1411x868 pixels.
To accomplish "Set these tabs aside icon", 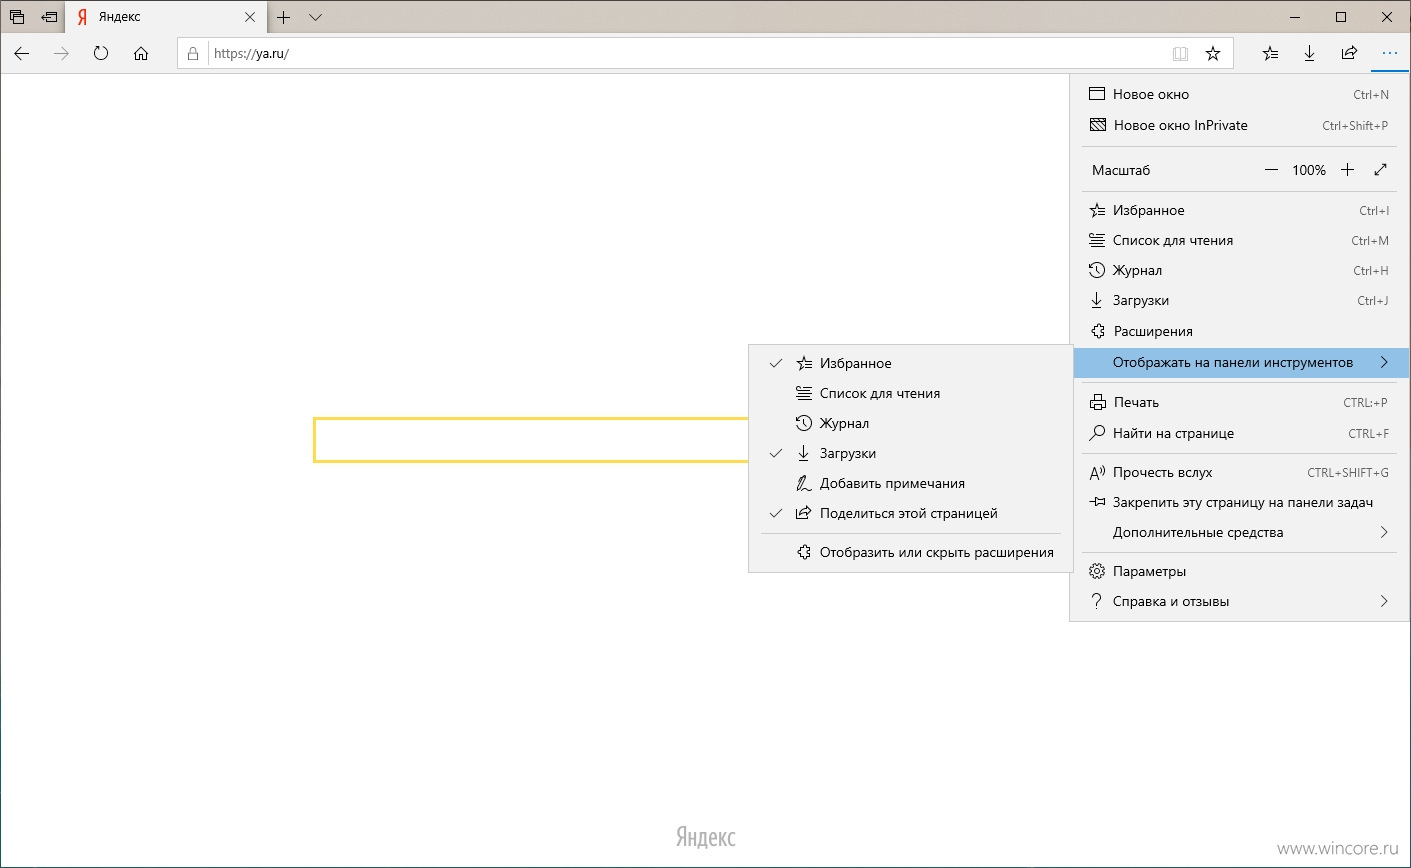I will coord(48,17).
